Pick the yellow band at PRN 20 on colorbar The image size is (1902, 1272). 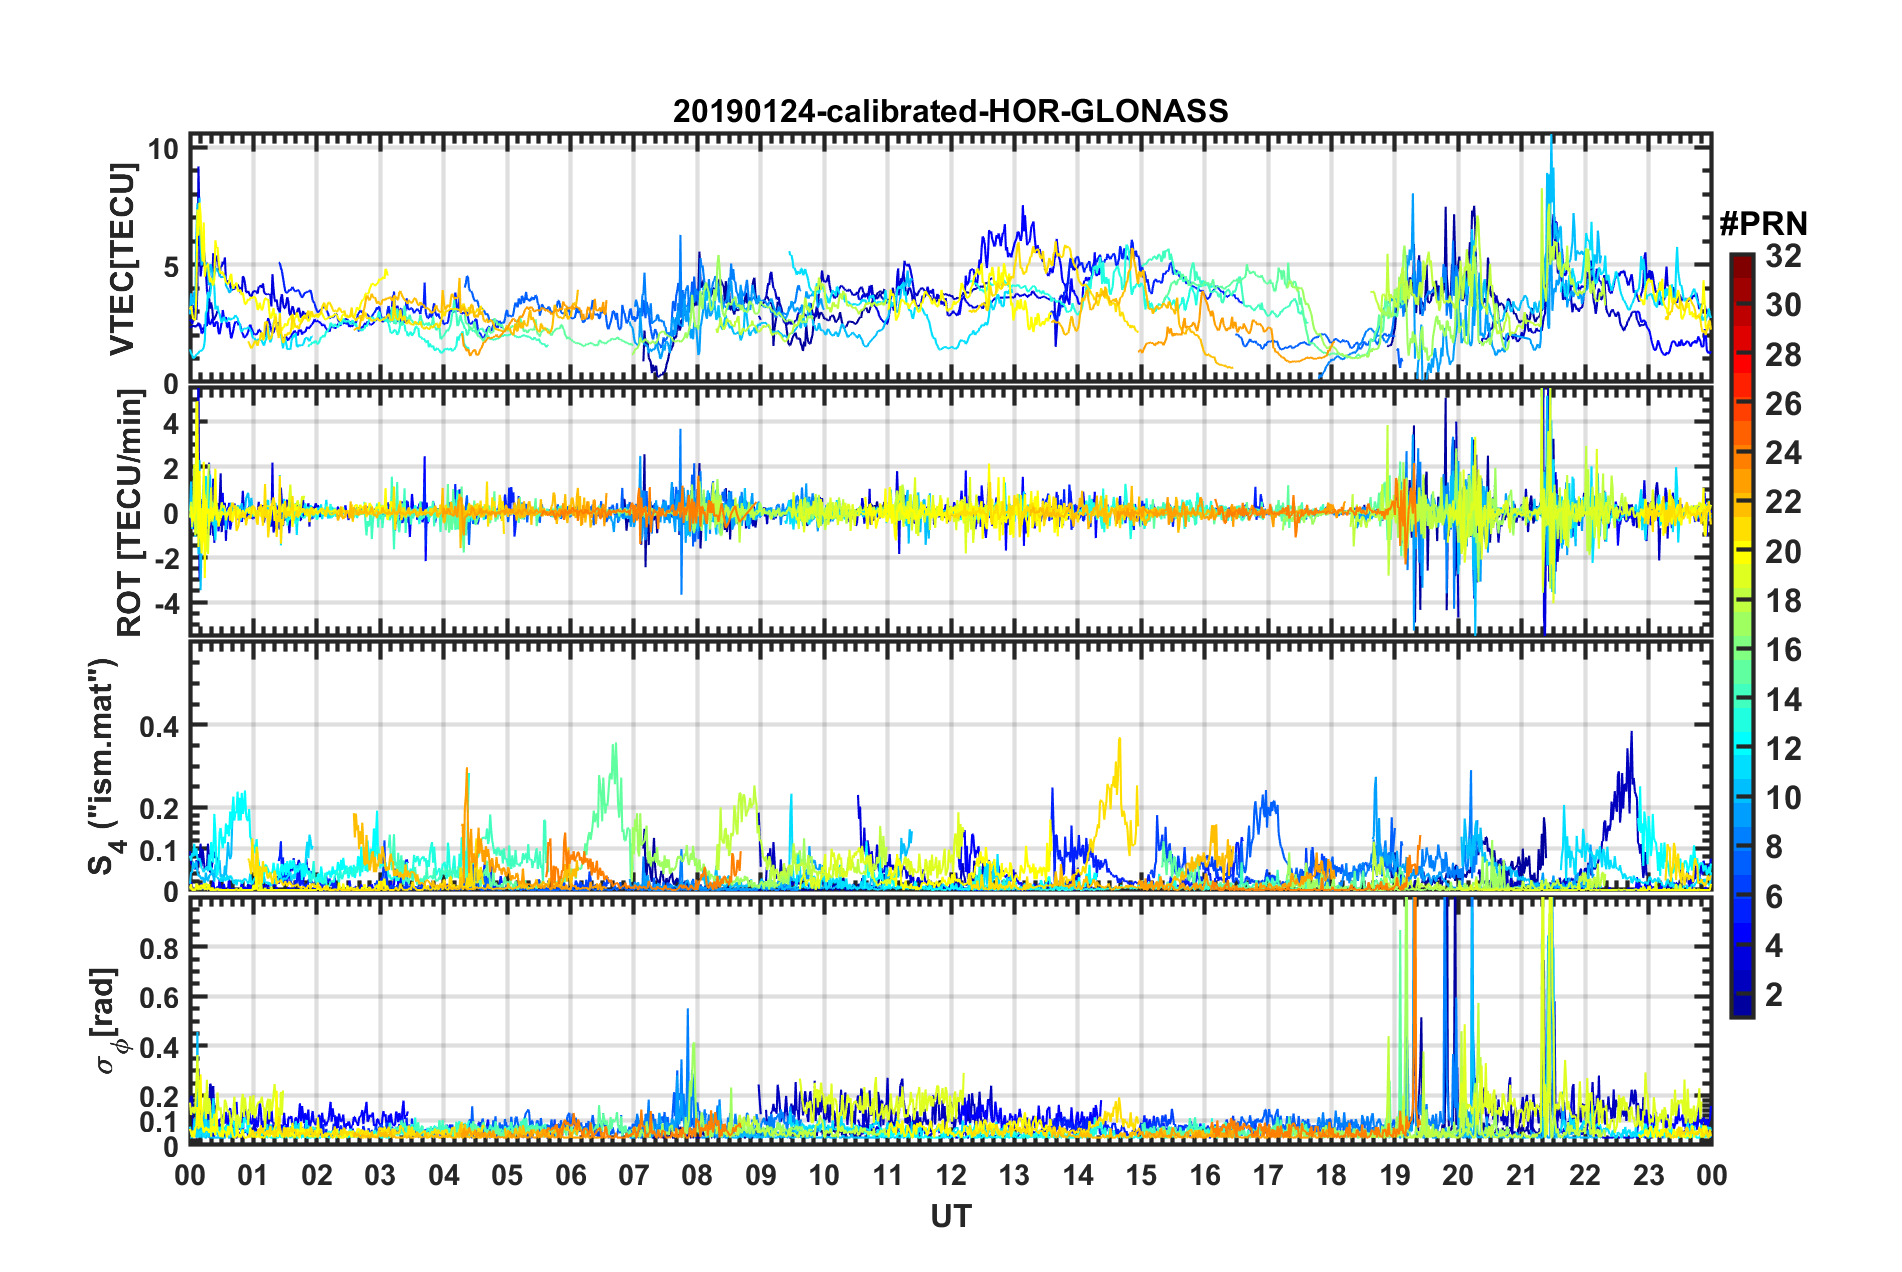1741,551
